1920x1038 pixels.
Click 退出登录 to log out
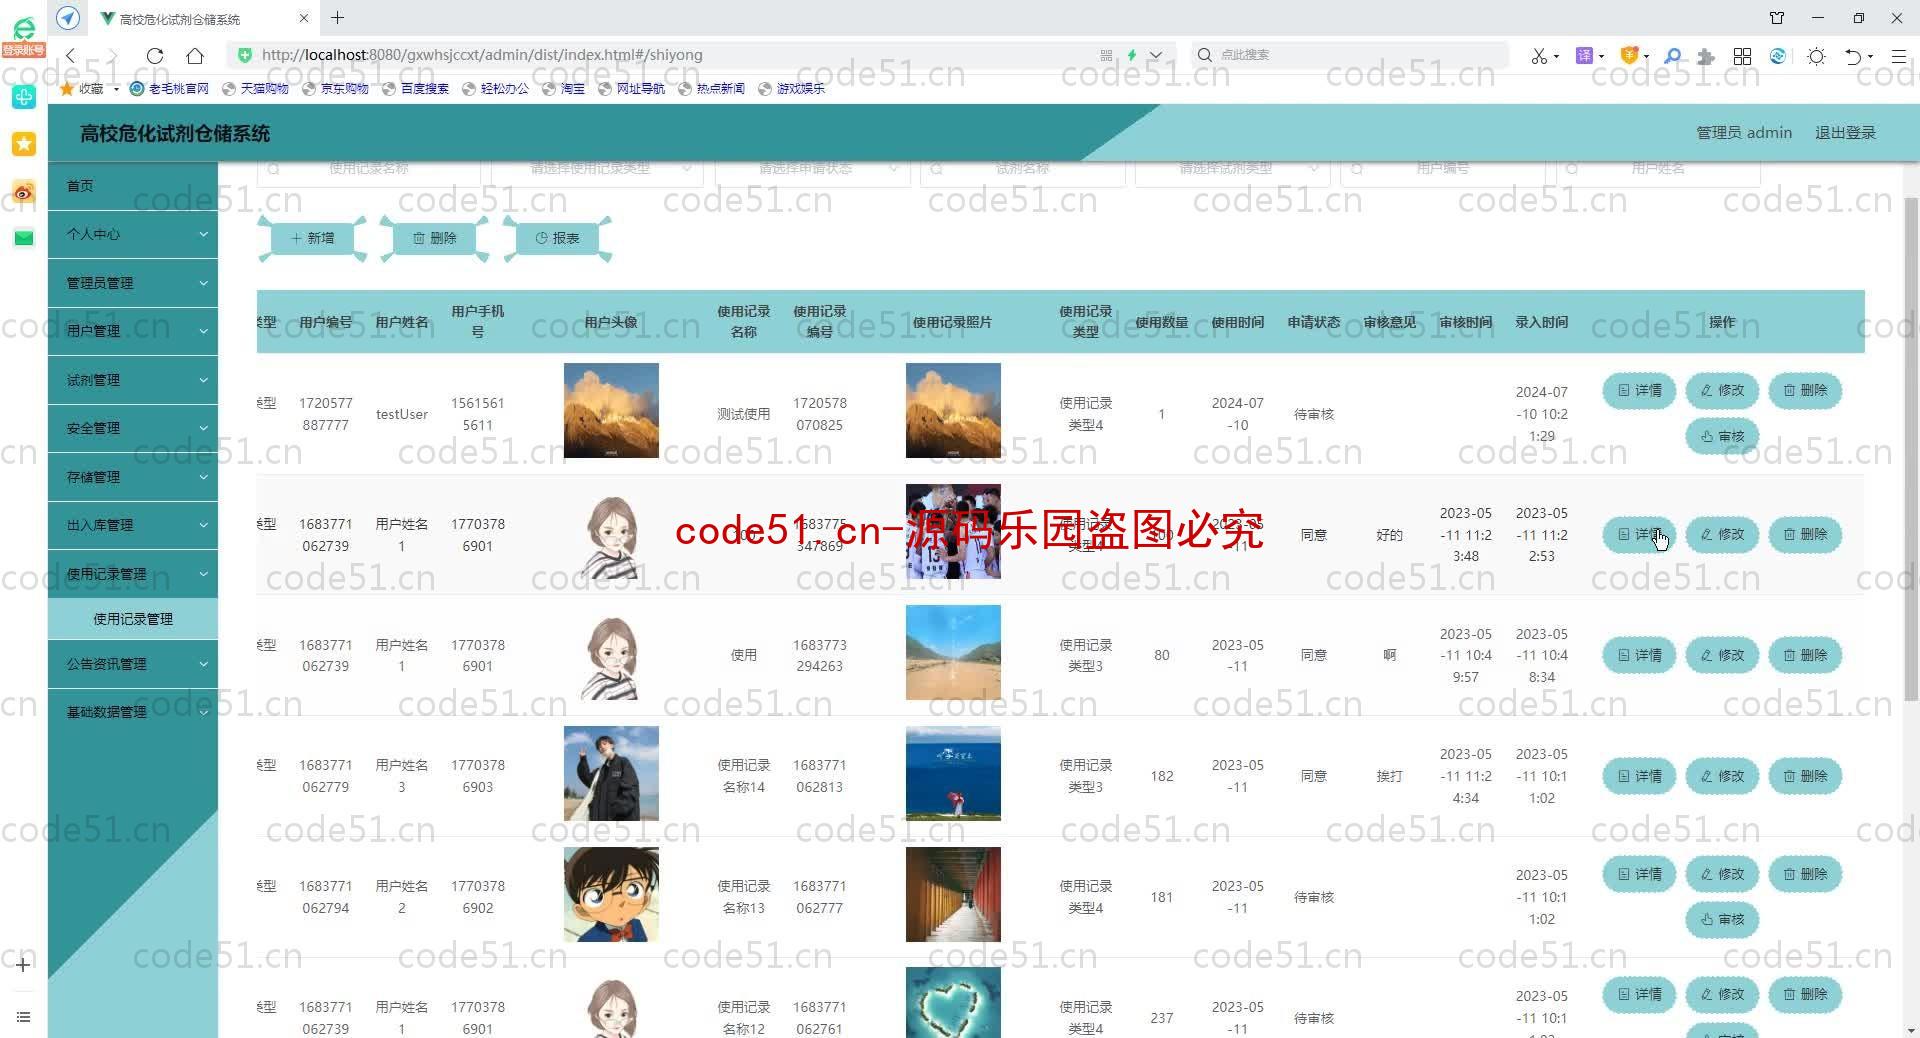1845,133
